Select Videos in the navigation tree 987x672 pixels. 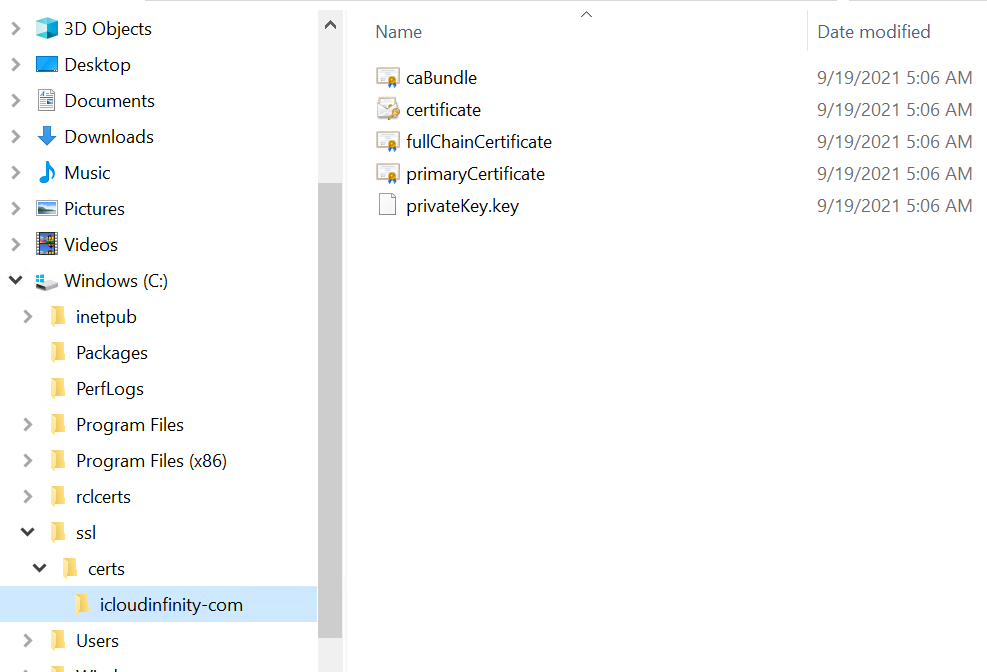pyautogui.click(x=91, y=244)
